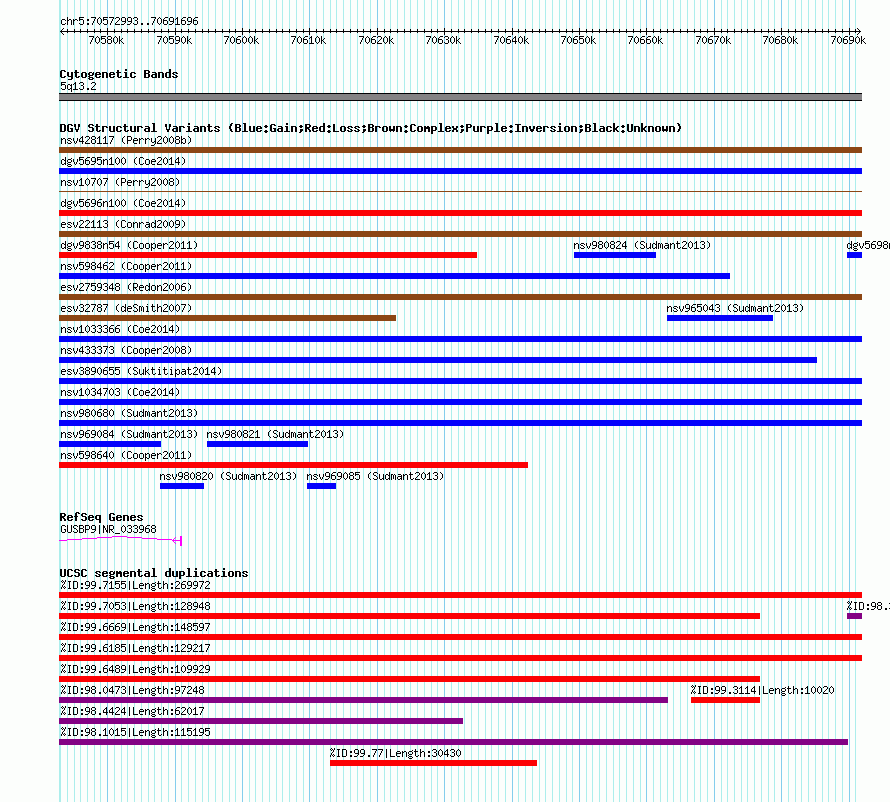
Task: Select the nsv965043 (Sudmant2013) blue bar
Action: click(x=720, y=318)
